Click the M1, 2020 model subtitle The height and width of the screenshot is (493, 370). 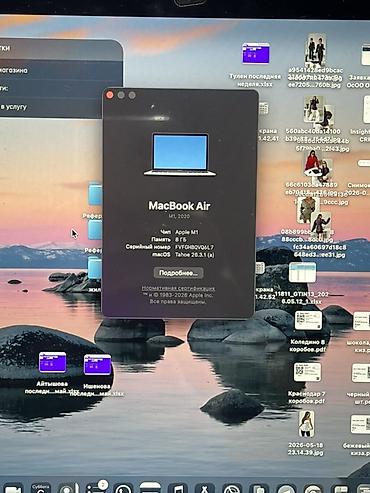[x=179, y=216]
